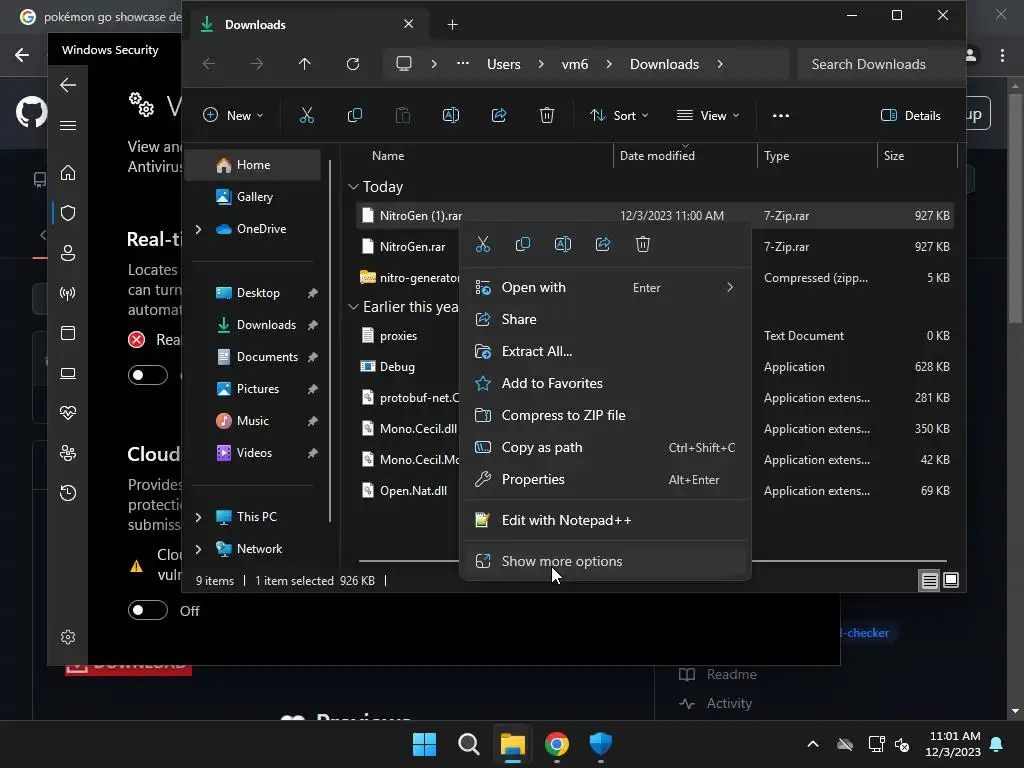Toggle Real-time protection switch

pos(148,375)
